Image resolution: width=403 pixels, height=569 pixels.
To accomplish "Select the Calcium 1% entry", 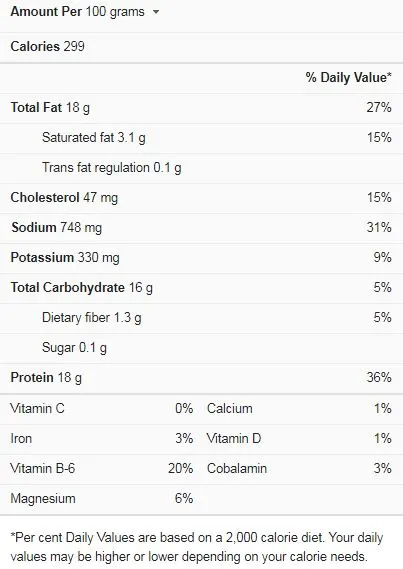I will pos(299,409).
